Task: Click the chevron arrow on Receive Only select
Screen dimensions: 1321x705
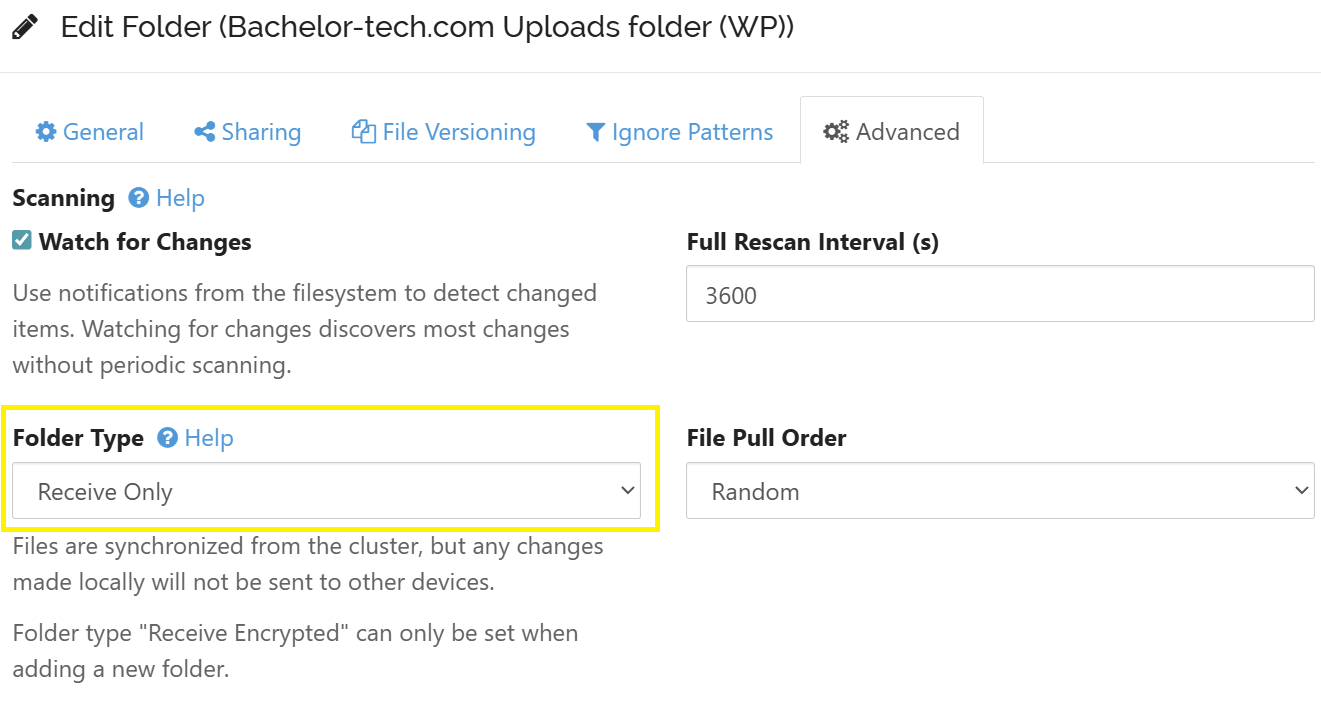Action: (x=627, y=491)
